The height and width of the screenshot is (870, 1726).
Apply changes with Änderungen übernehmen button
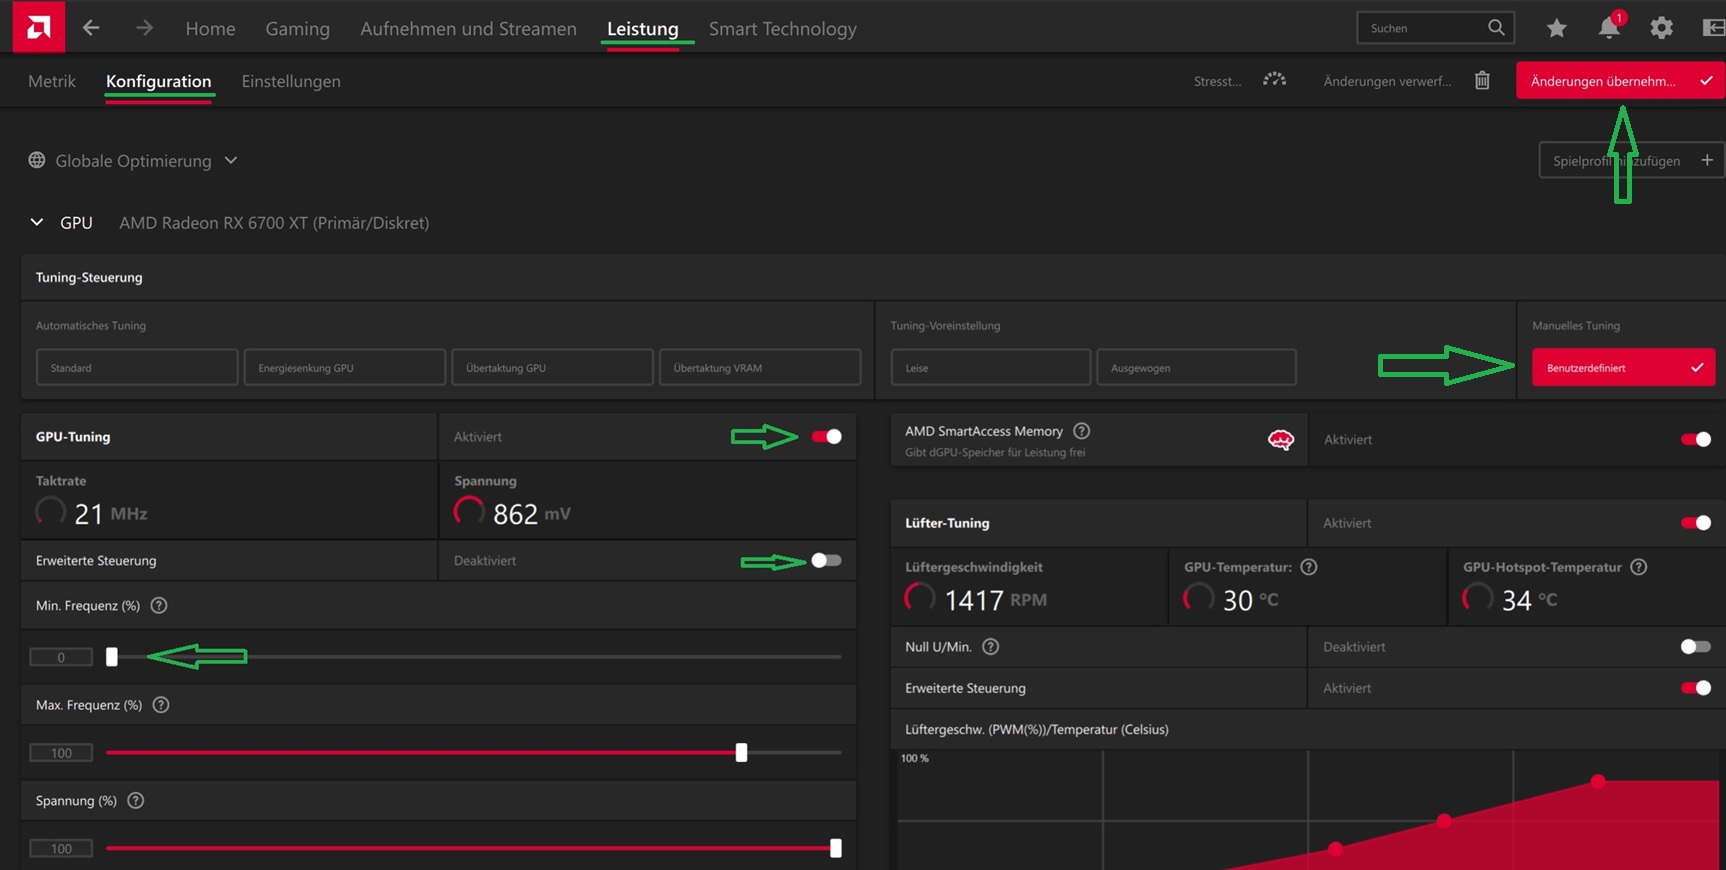(x=1620, y=81)
